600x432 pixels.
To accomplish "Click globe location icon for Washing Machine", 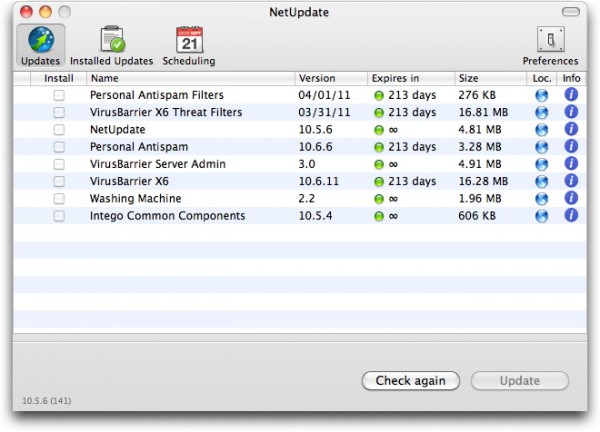I will point(541,199).
